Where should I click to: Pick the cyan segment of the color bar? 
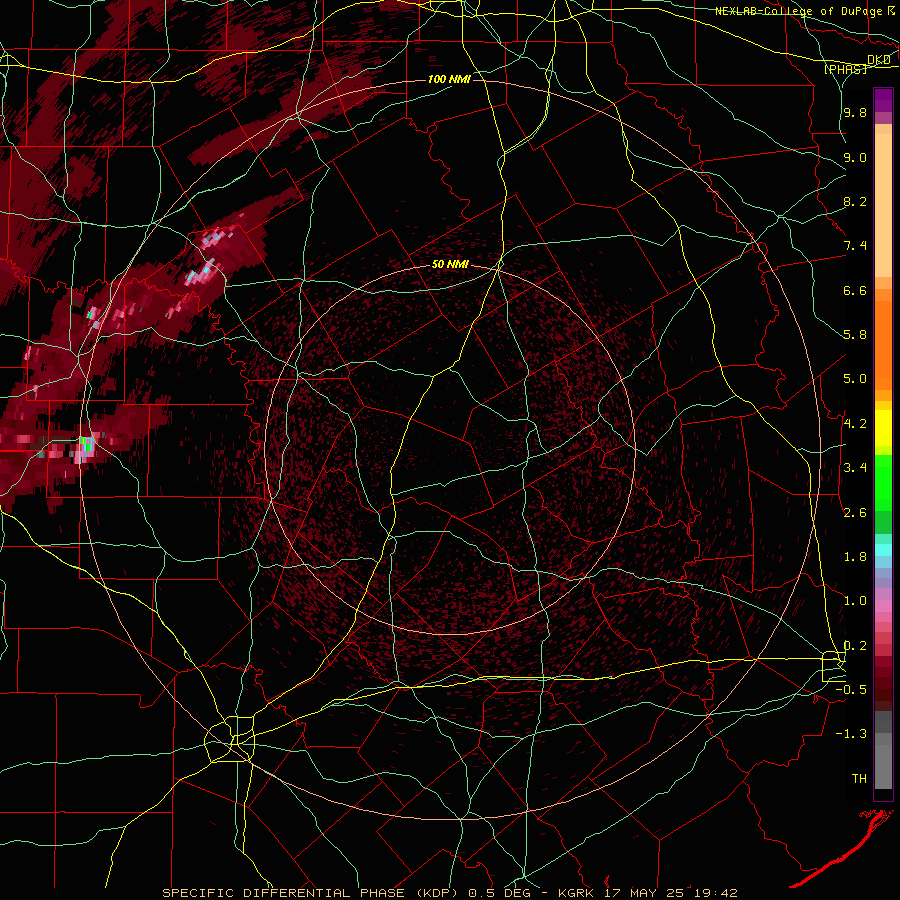tap(883, 550)
